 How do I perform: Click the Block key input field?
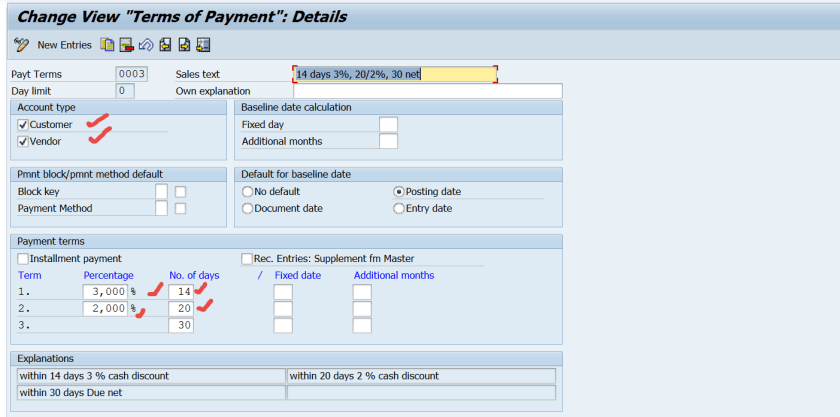[161, 192]
